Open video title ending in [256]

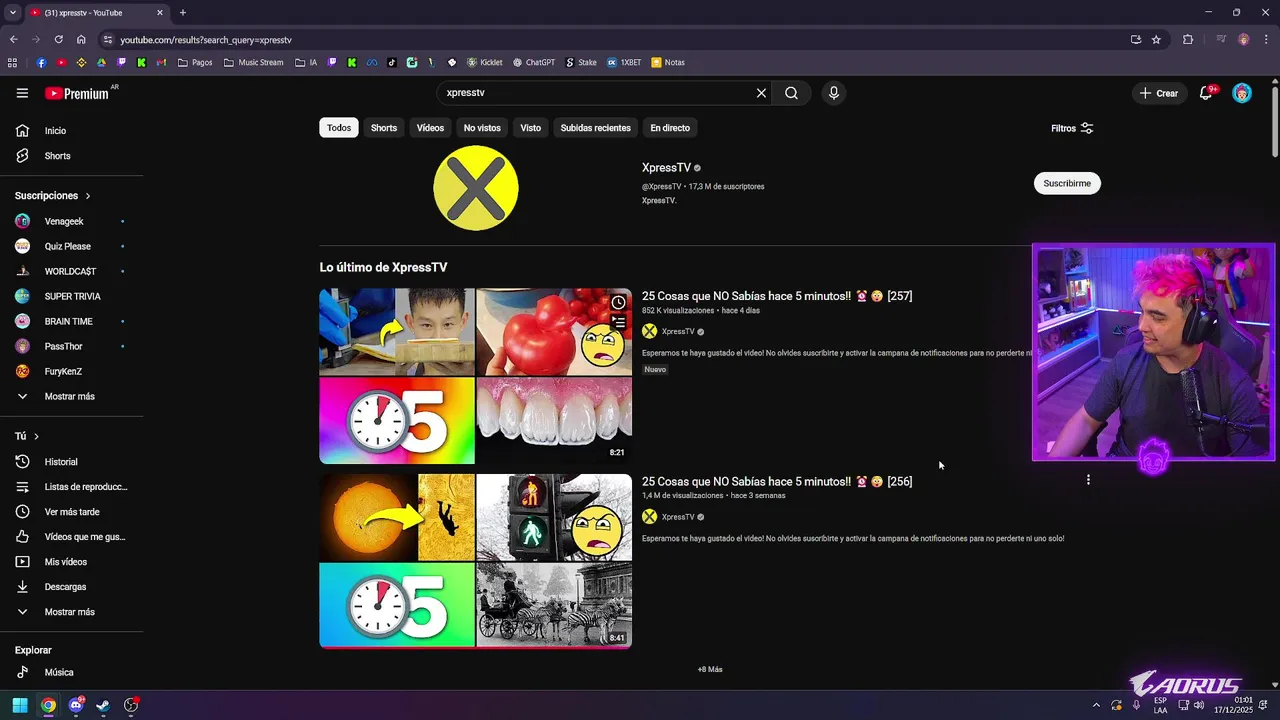(777, 482)
